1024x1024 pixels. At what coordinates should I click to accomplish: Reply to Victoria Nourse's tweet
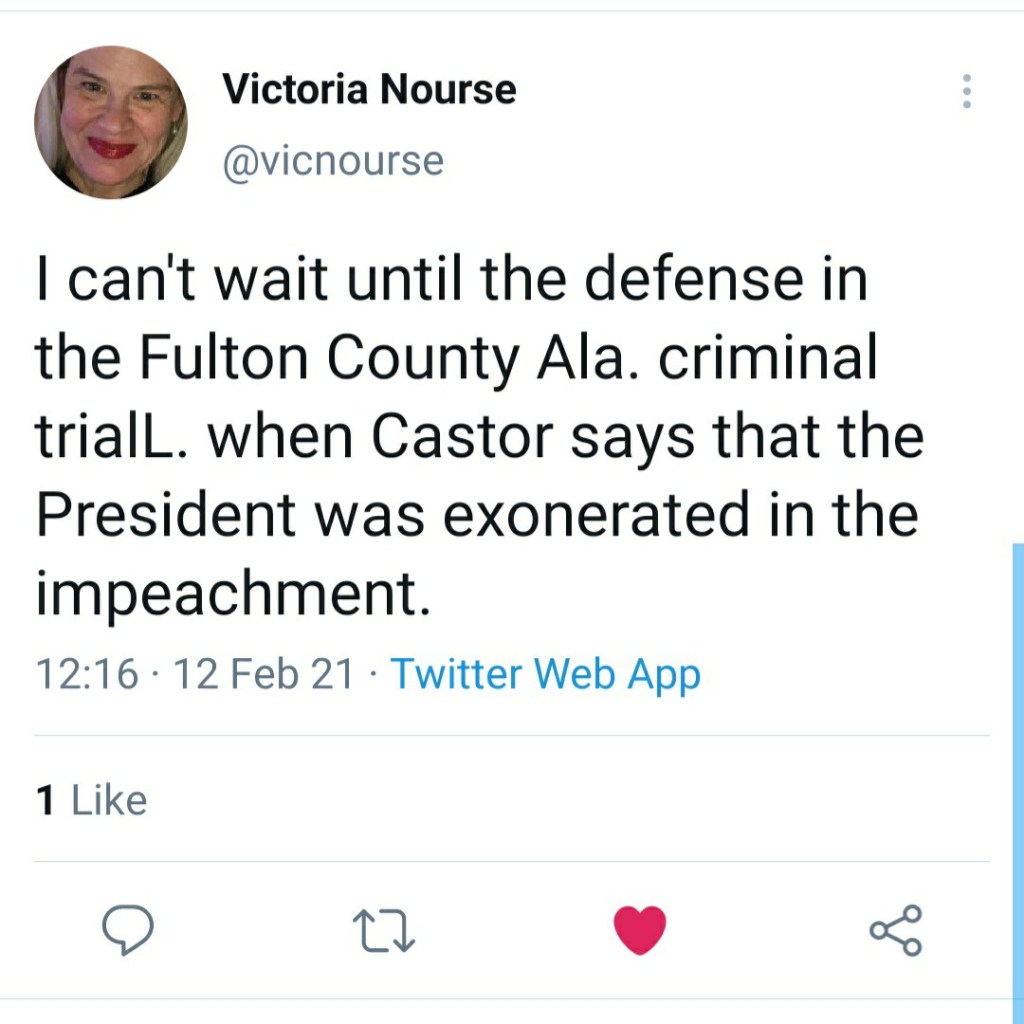point(129,930)
